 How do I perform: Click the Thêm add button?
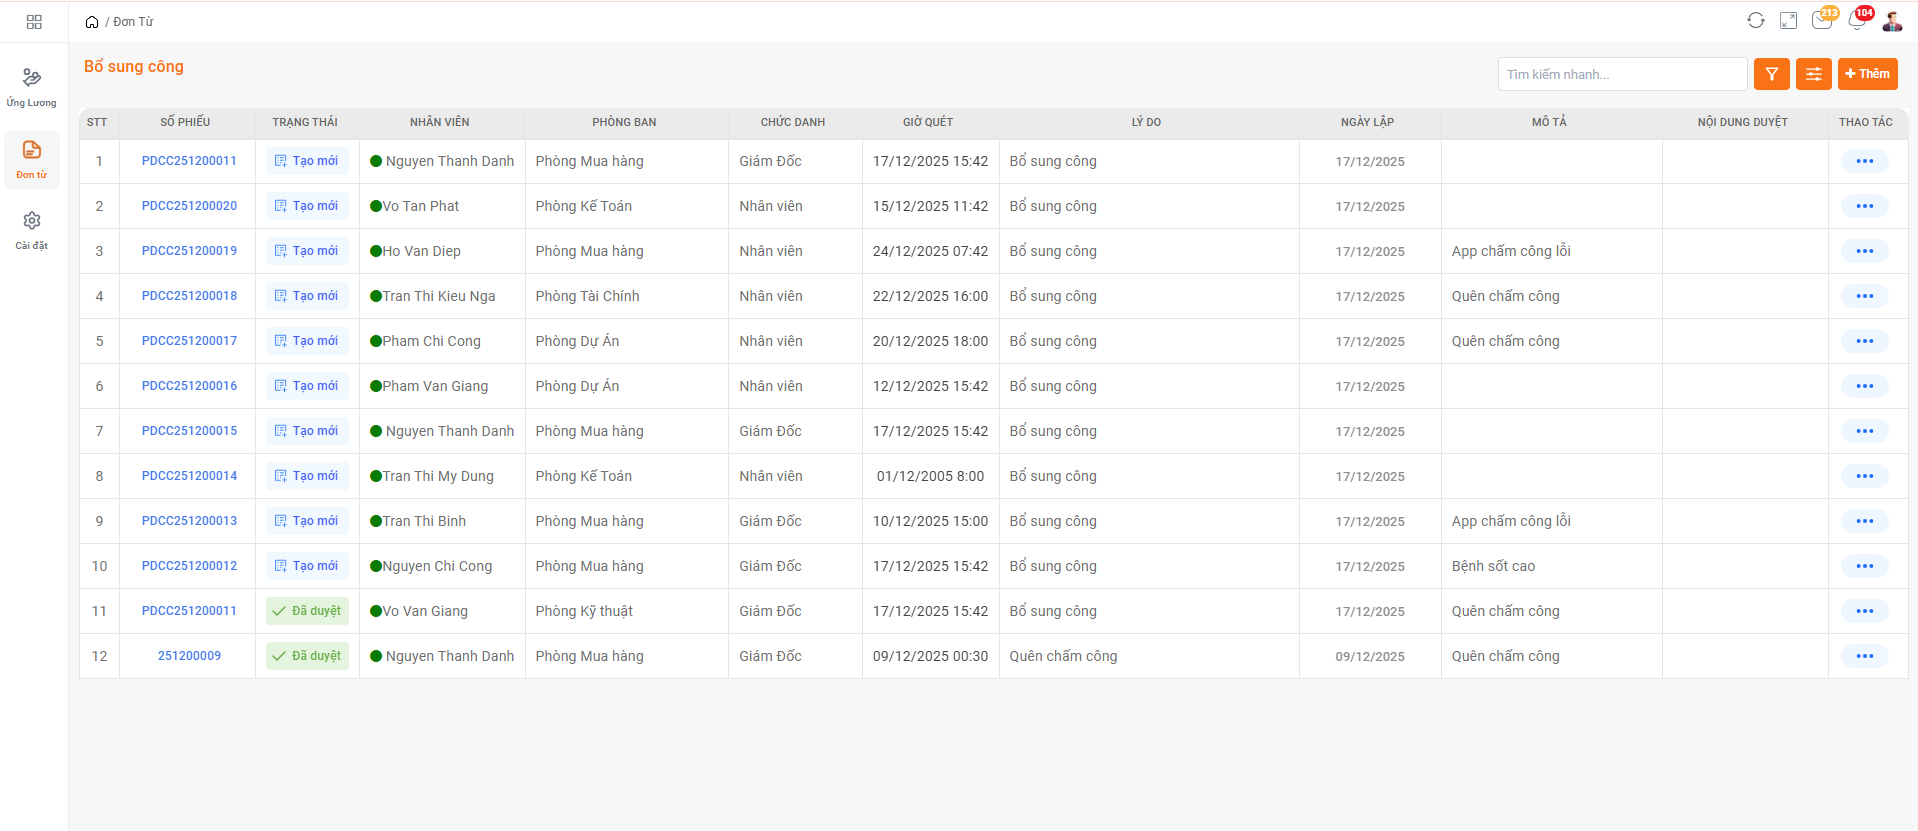tap(1867, 74)
